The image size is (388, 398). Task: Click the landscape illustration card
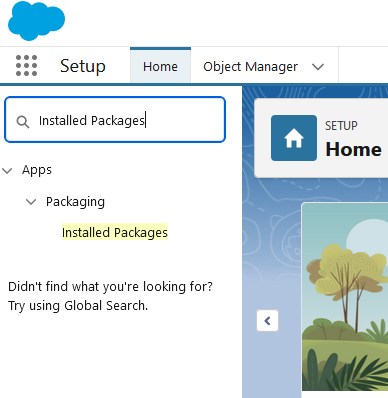345,297
